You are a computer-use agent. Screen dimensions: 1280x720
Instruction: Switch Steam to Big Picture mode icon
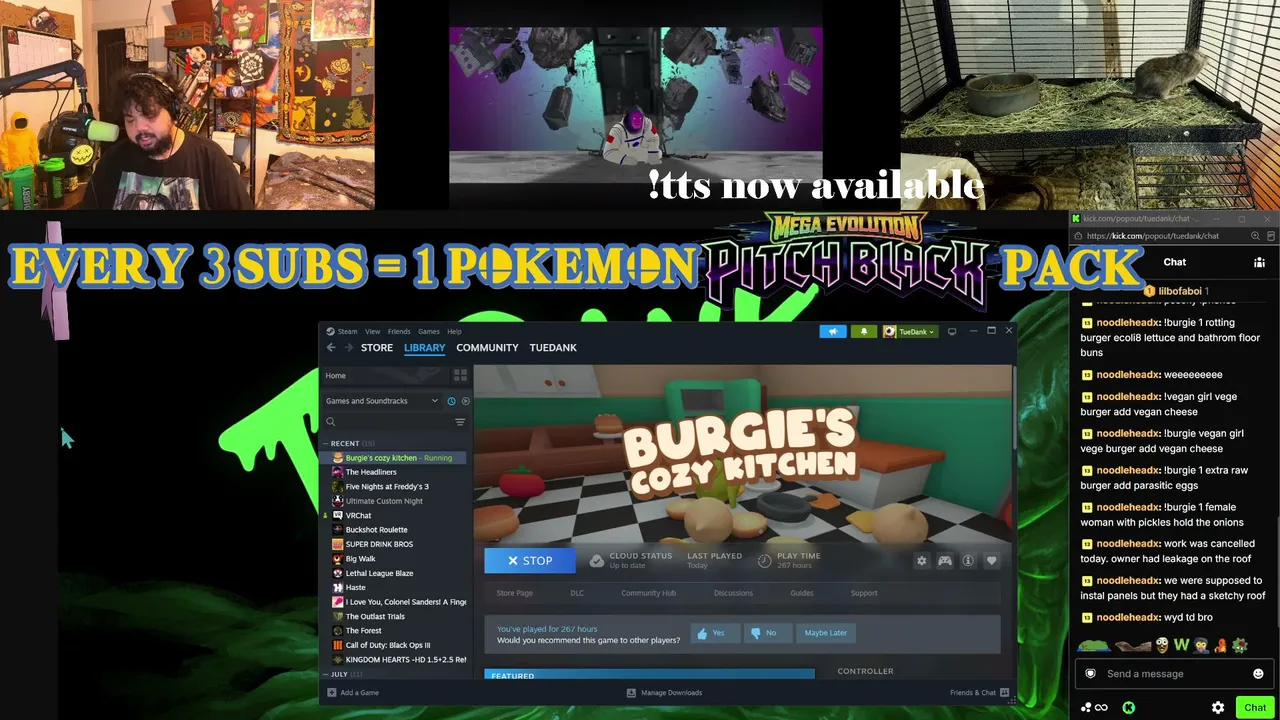952,331
